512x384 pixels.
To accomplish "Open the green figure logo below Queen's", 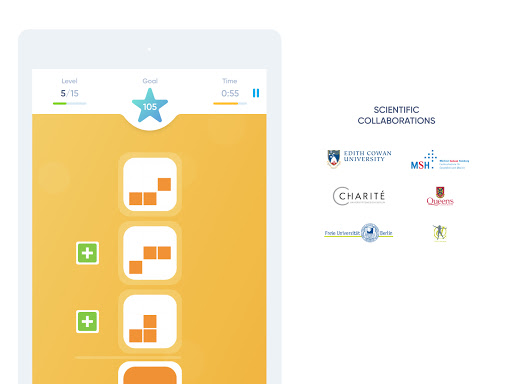I will coord(440,233).
